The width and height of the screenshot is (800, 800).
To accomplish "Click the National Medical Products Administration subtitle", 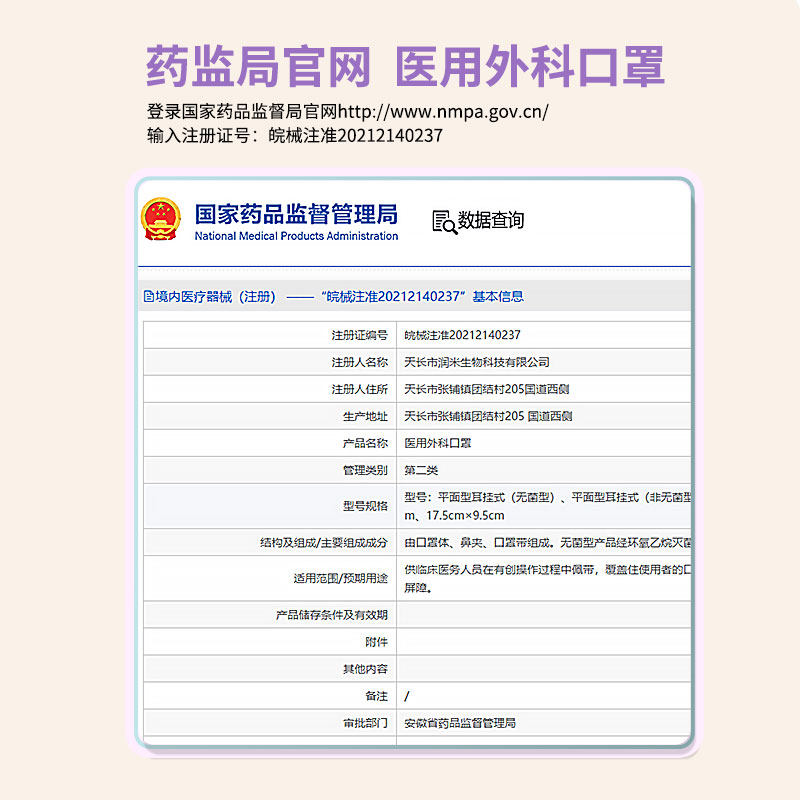I will [x=296, y=236].
